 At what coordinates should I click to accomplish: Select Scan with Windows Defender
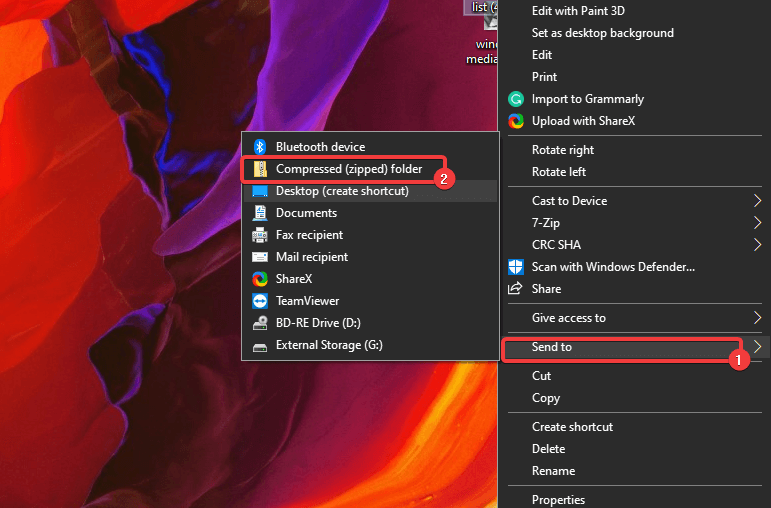coord(635,267)
